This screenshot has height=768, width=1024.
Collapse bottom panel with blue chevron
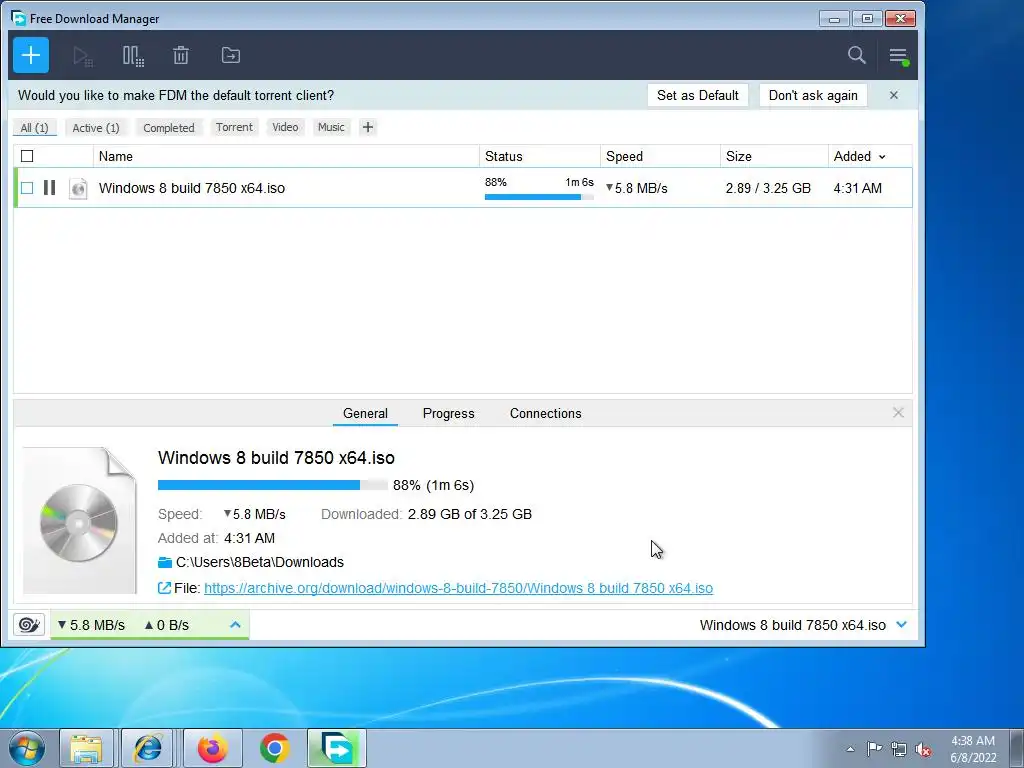pos(902,625)
